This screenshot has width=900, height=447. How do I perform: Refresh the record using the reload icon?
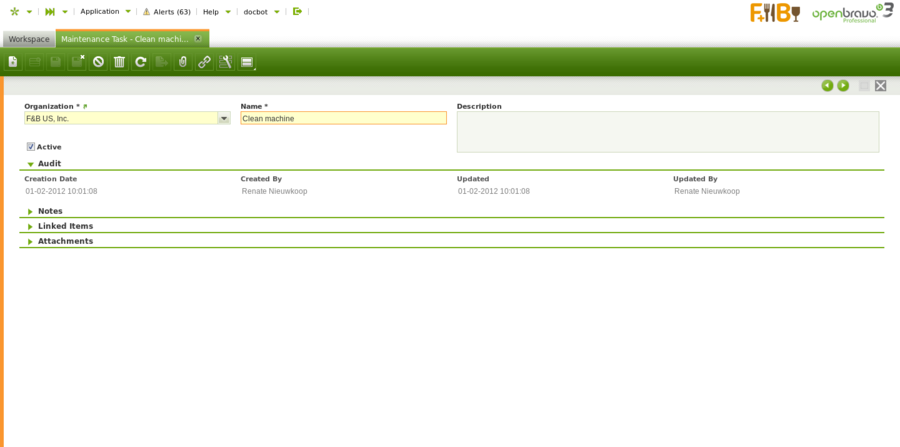(x=141, y=62)
